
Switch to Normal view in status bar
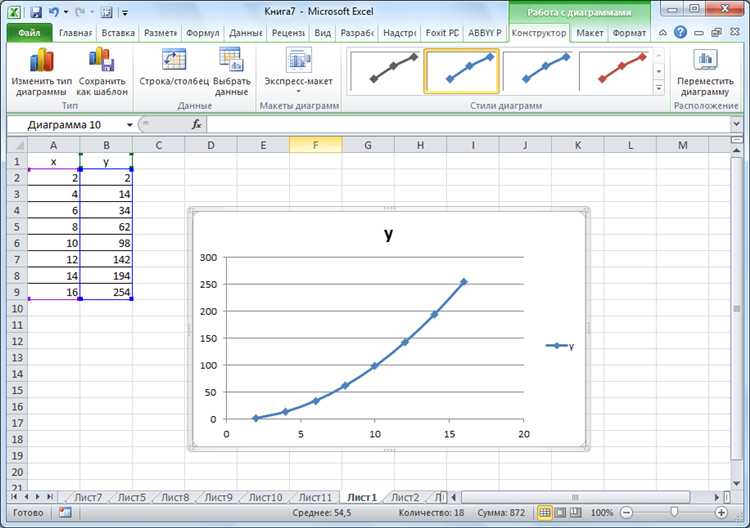point(544,513)
